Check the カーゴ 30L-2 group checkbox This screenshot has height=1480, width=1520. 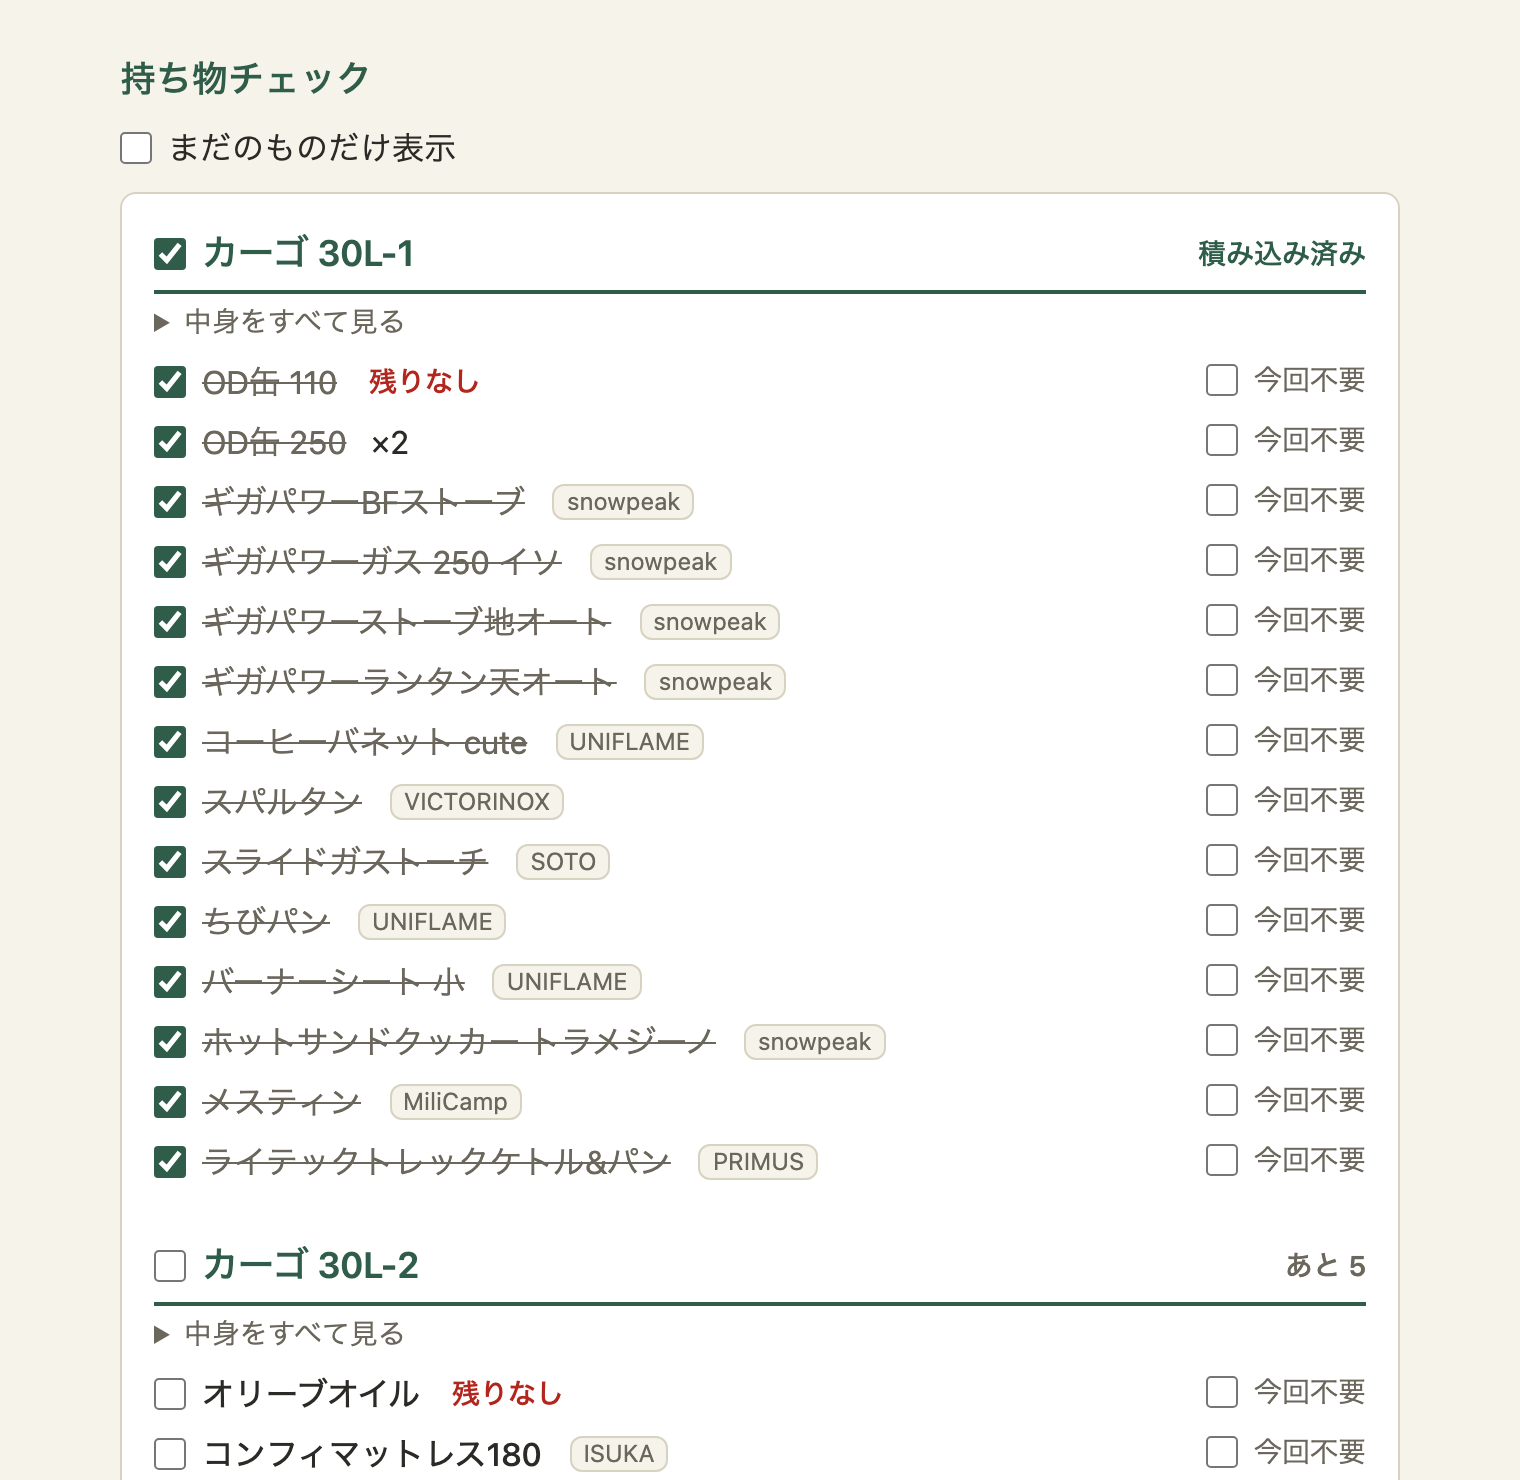(170, 1266)
